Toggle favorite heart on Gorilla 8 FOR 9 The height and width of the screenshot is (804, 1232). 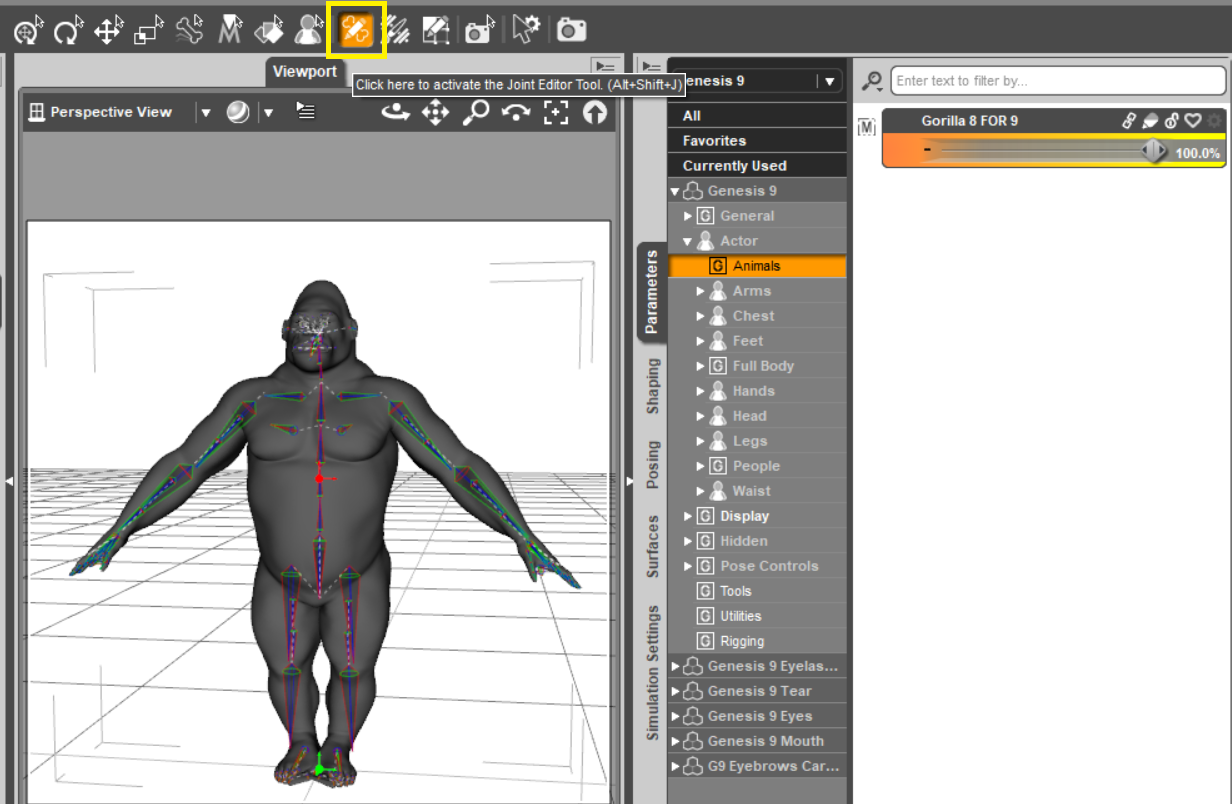pos(1192,121)
